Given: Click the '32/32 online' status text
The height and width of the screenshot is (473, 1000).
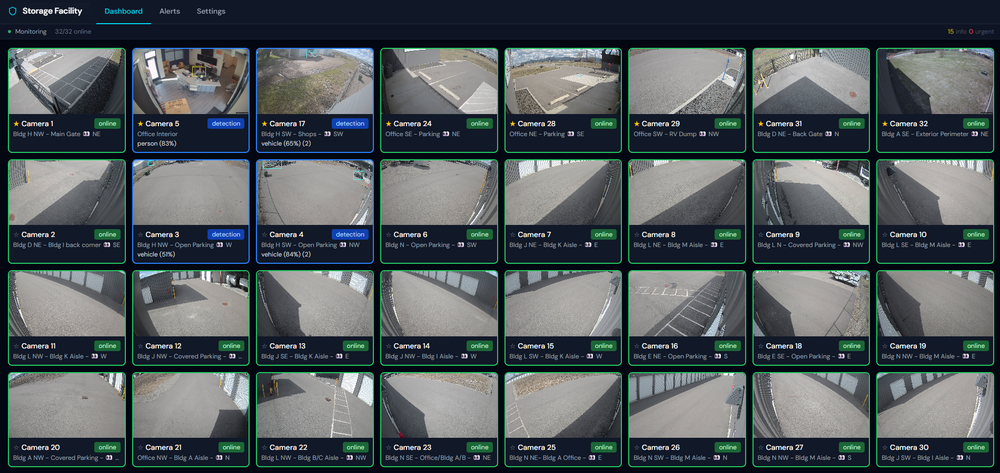Looking at the screenshot, I should click(x=72, y=31).
